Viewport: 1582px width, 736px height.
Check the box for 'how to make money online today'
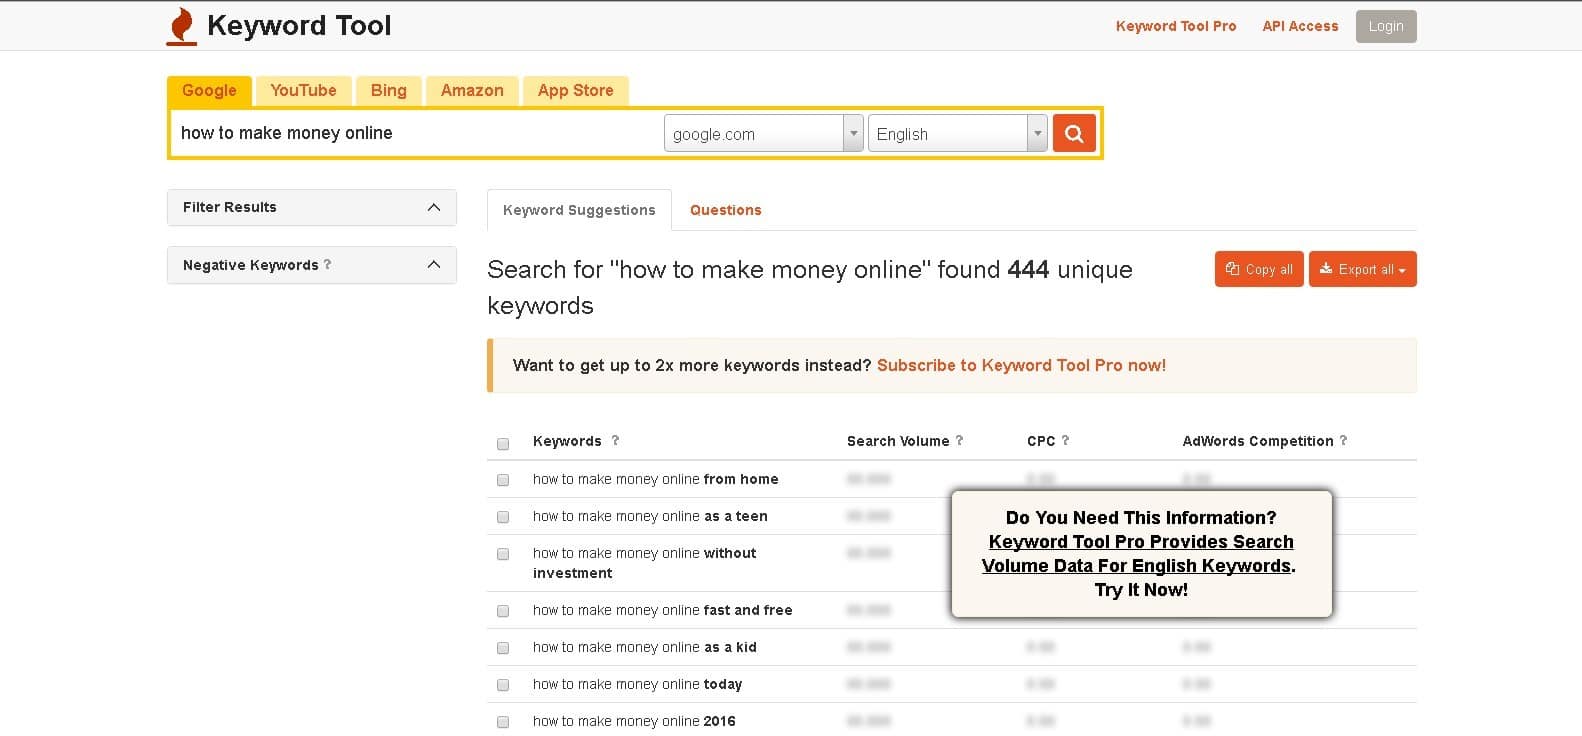(503, 685)
